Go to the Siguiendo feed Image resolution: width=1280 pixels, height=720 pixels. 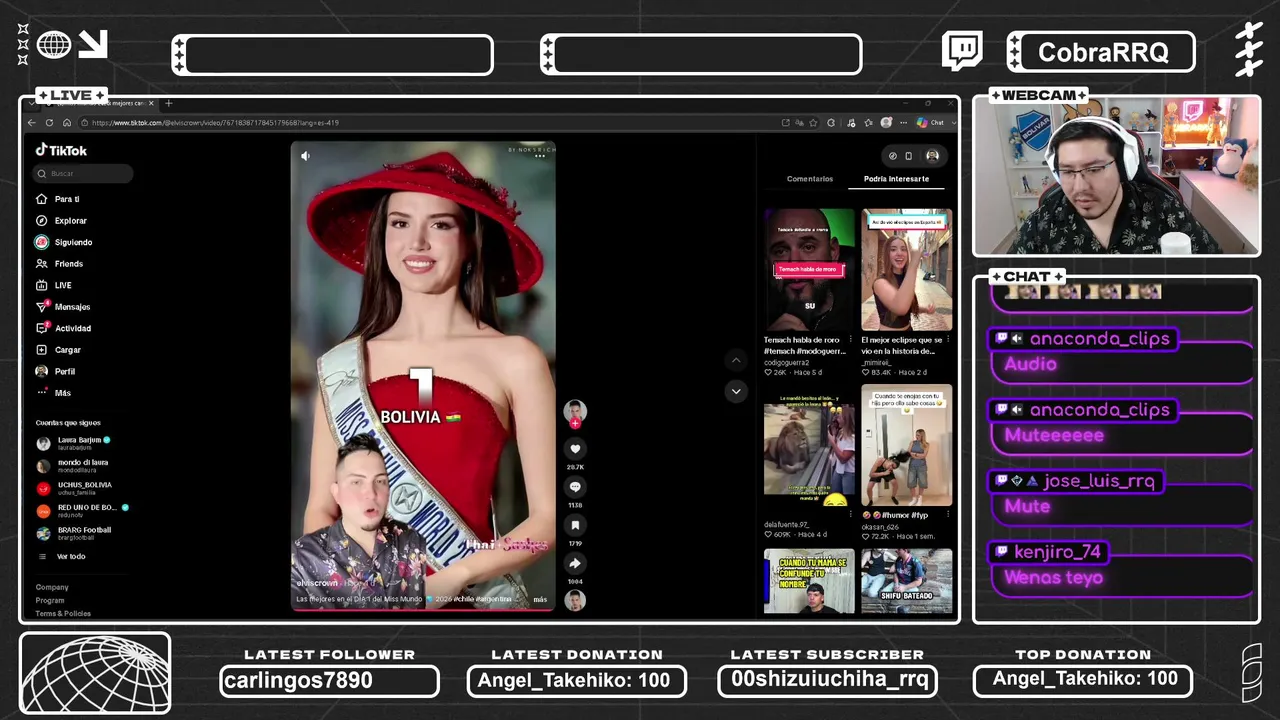(x=64, y=242)
